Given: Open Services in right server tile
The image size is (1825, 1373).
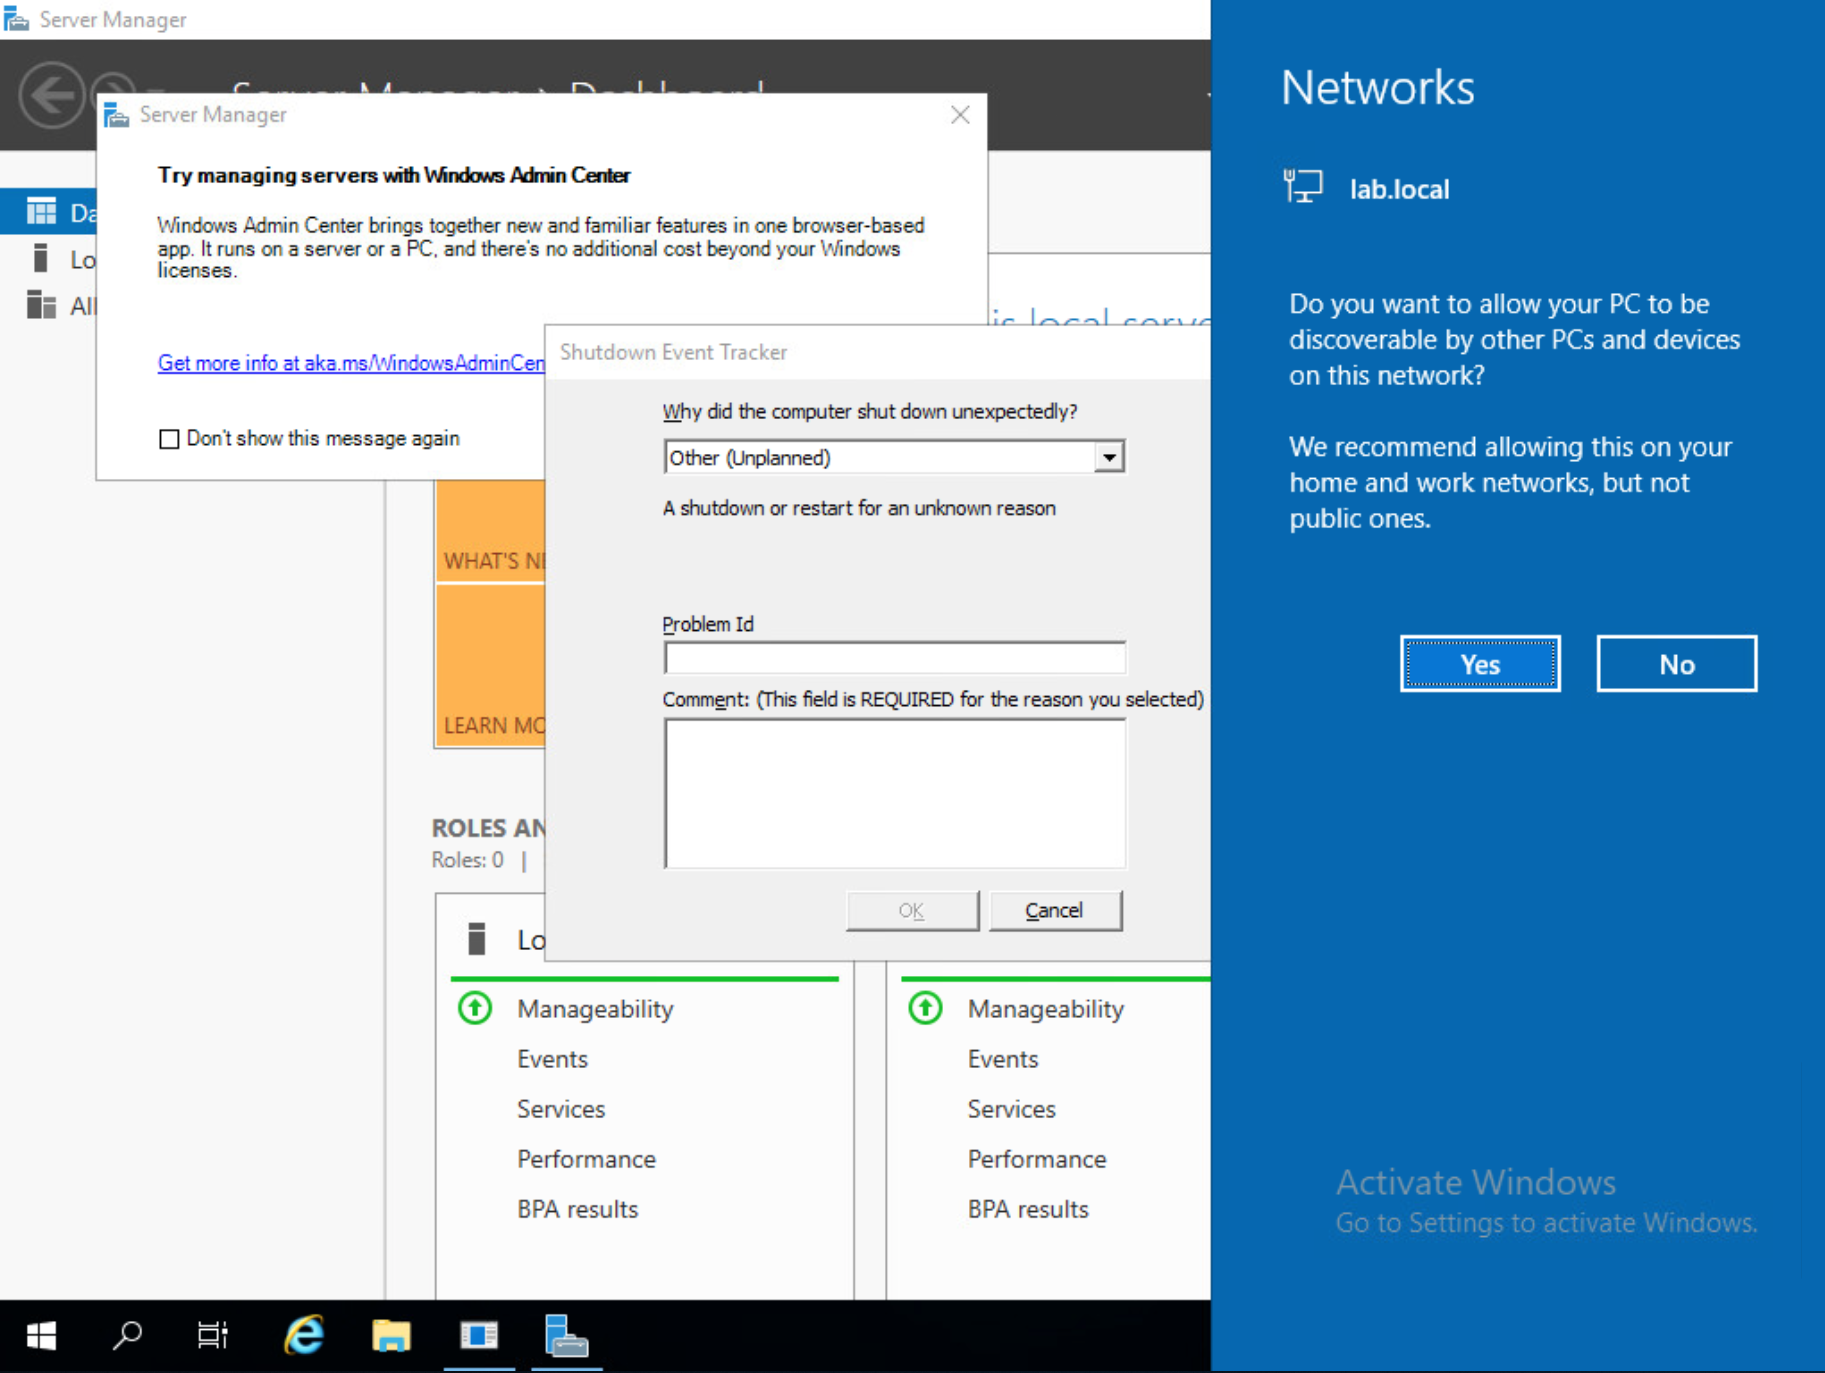Looking at the screenshot, I should (x=1011, y=1109).
